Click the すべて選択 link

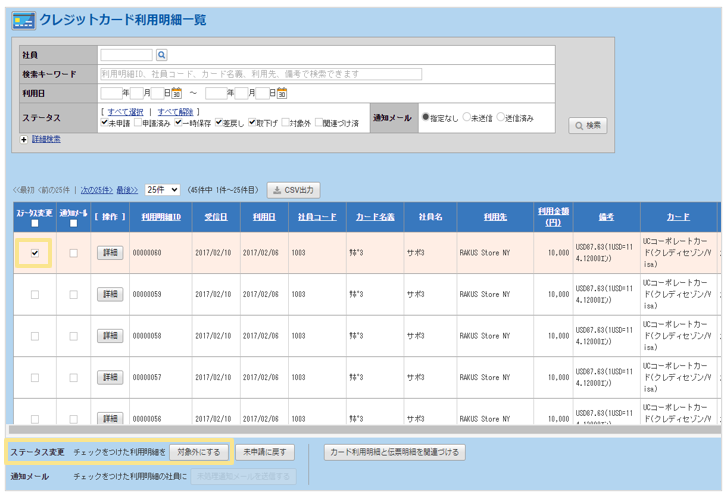125,111
